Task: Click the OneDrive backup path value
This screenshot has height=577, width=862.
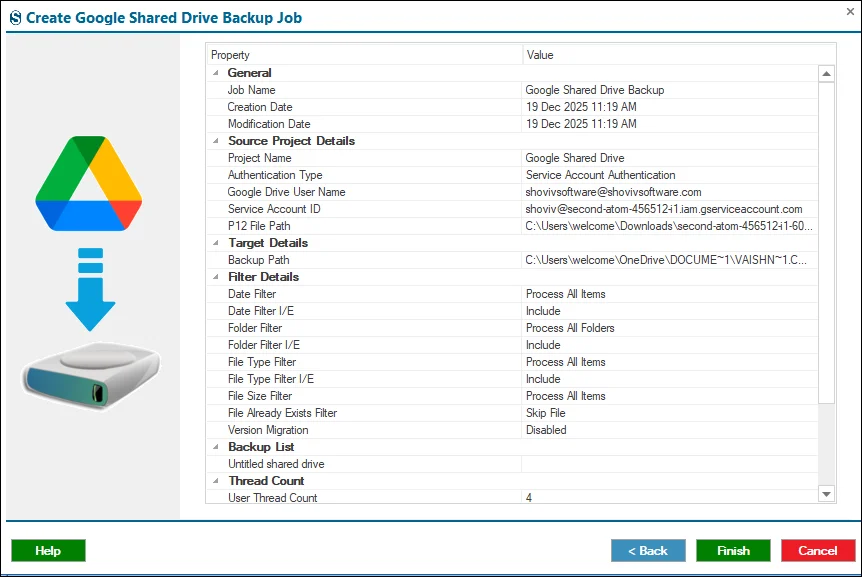Action: click(666, 260)
